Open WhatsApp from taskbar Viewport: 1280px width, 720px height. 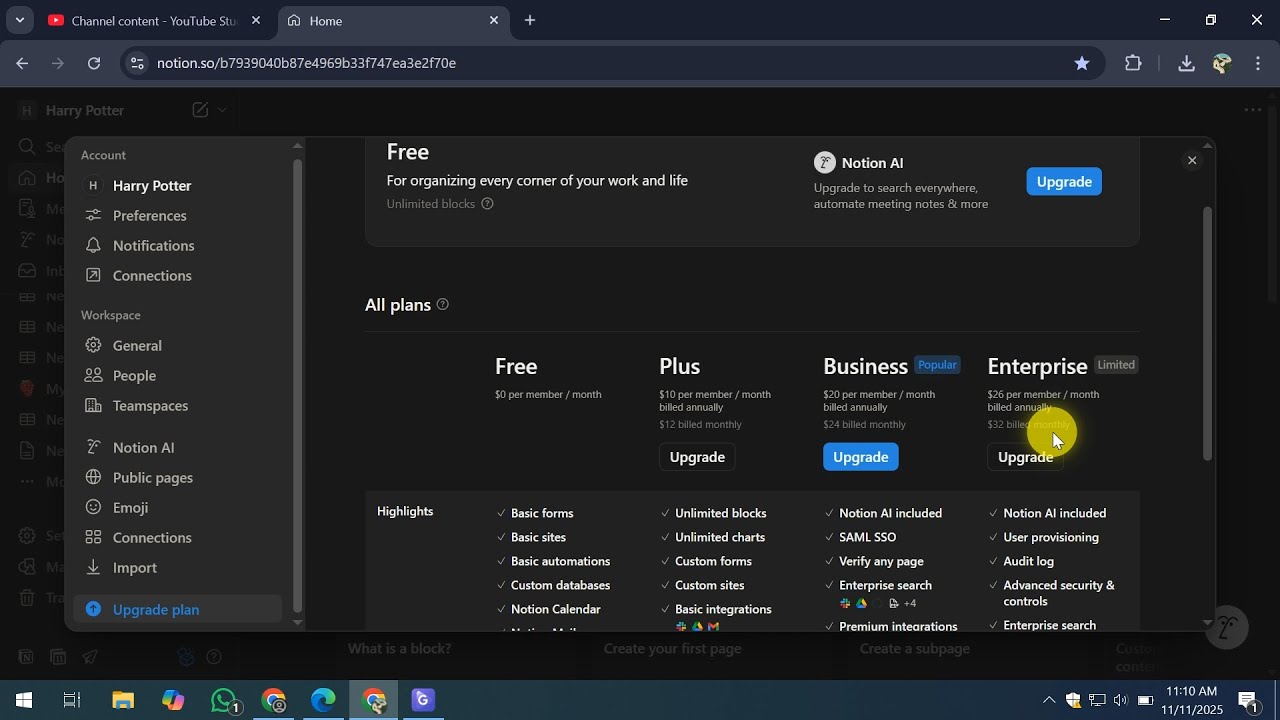click(x=225, y=700)
